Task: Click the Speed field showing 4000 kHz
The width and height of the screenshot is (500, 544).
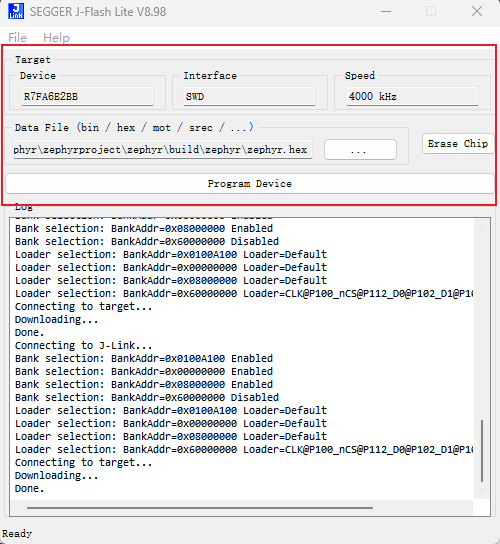Action: pos(412,96)
